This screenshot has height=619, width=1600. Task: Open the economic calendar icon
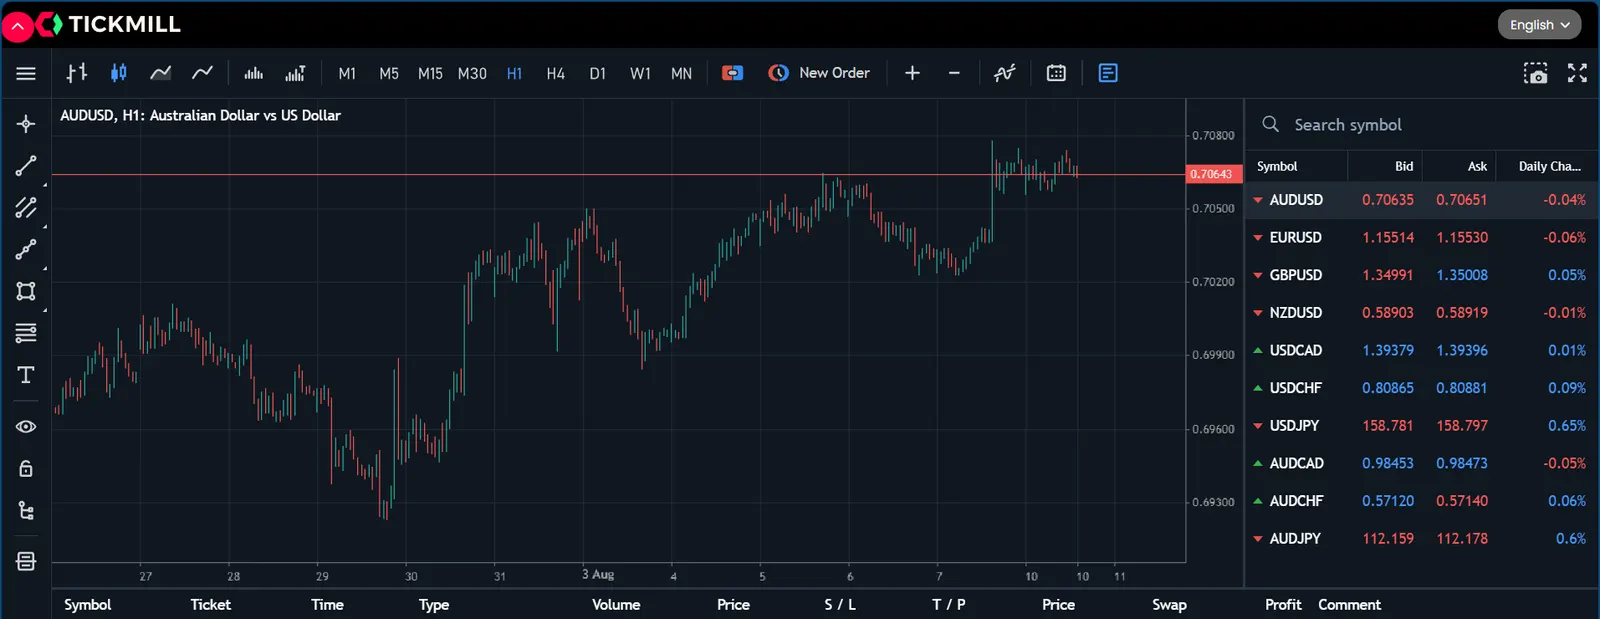point(1056,73)
